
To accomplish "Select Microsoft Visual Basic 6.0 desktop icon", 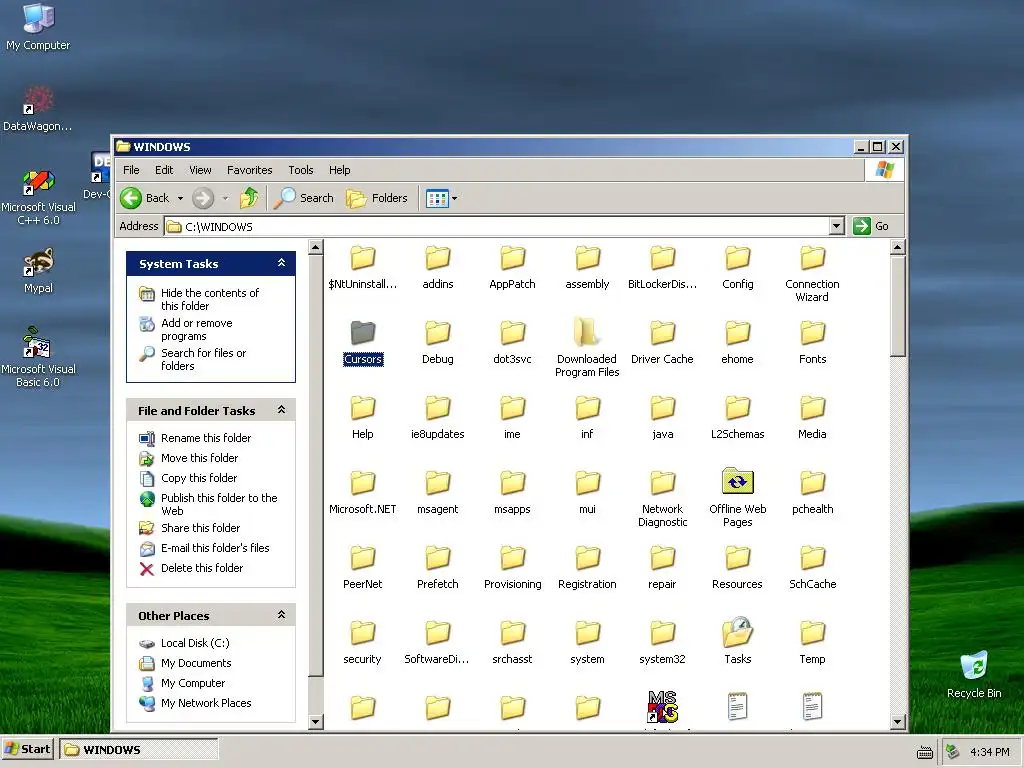I will coord(38,357).
